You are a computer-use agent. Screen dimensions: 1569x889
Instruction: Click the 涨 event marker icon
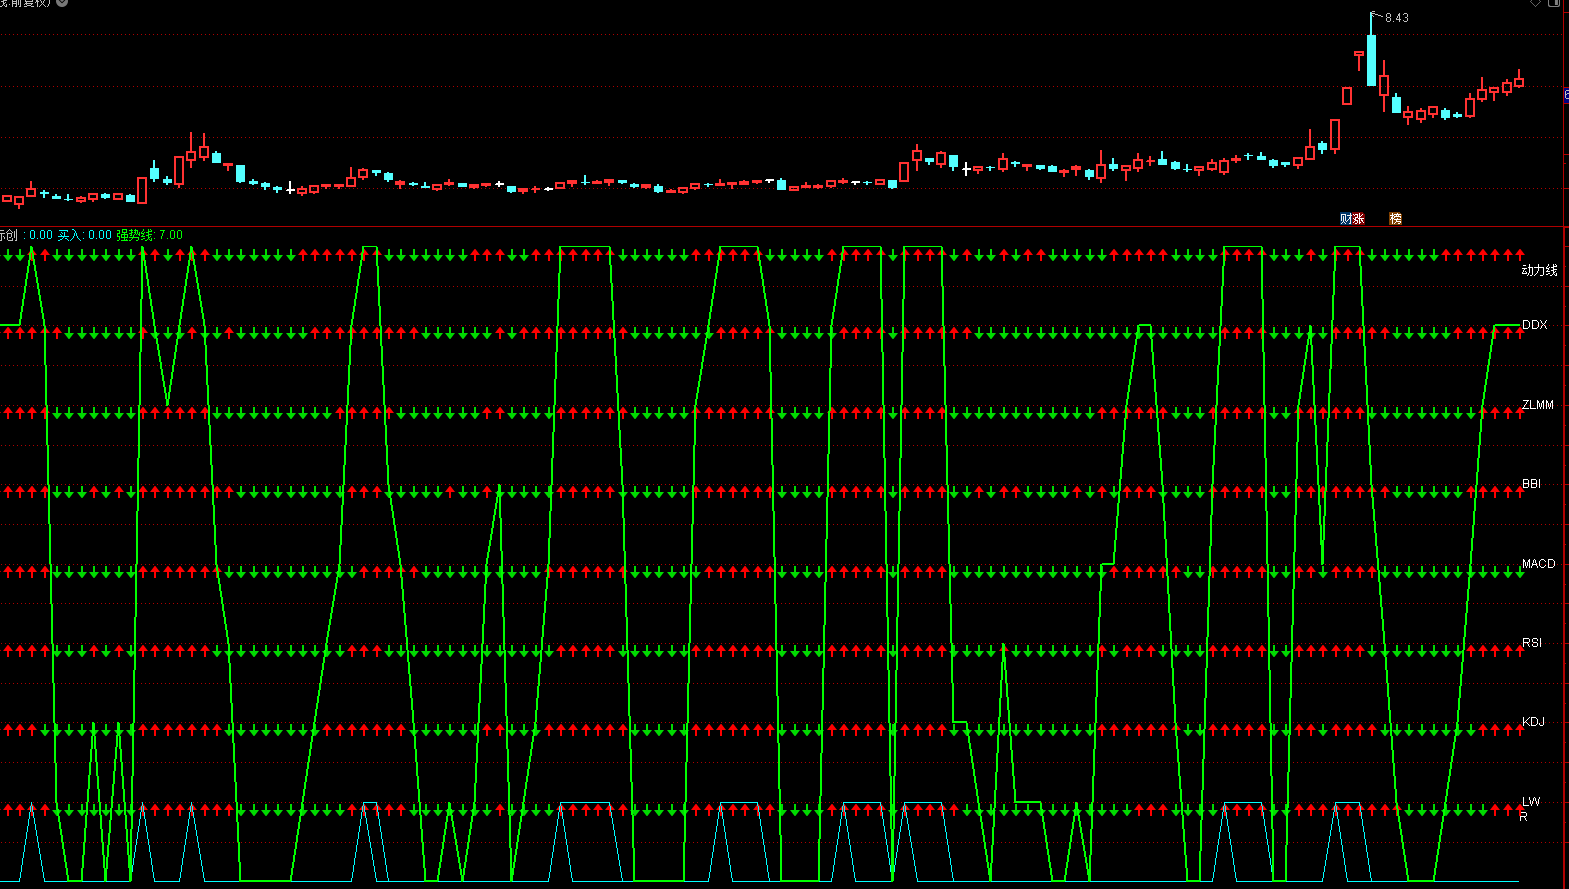click(1358, 219)
